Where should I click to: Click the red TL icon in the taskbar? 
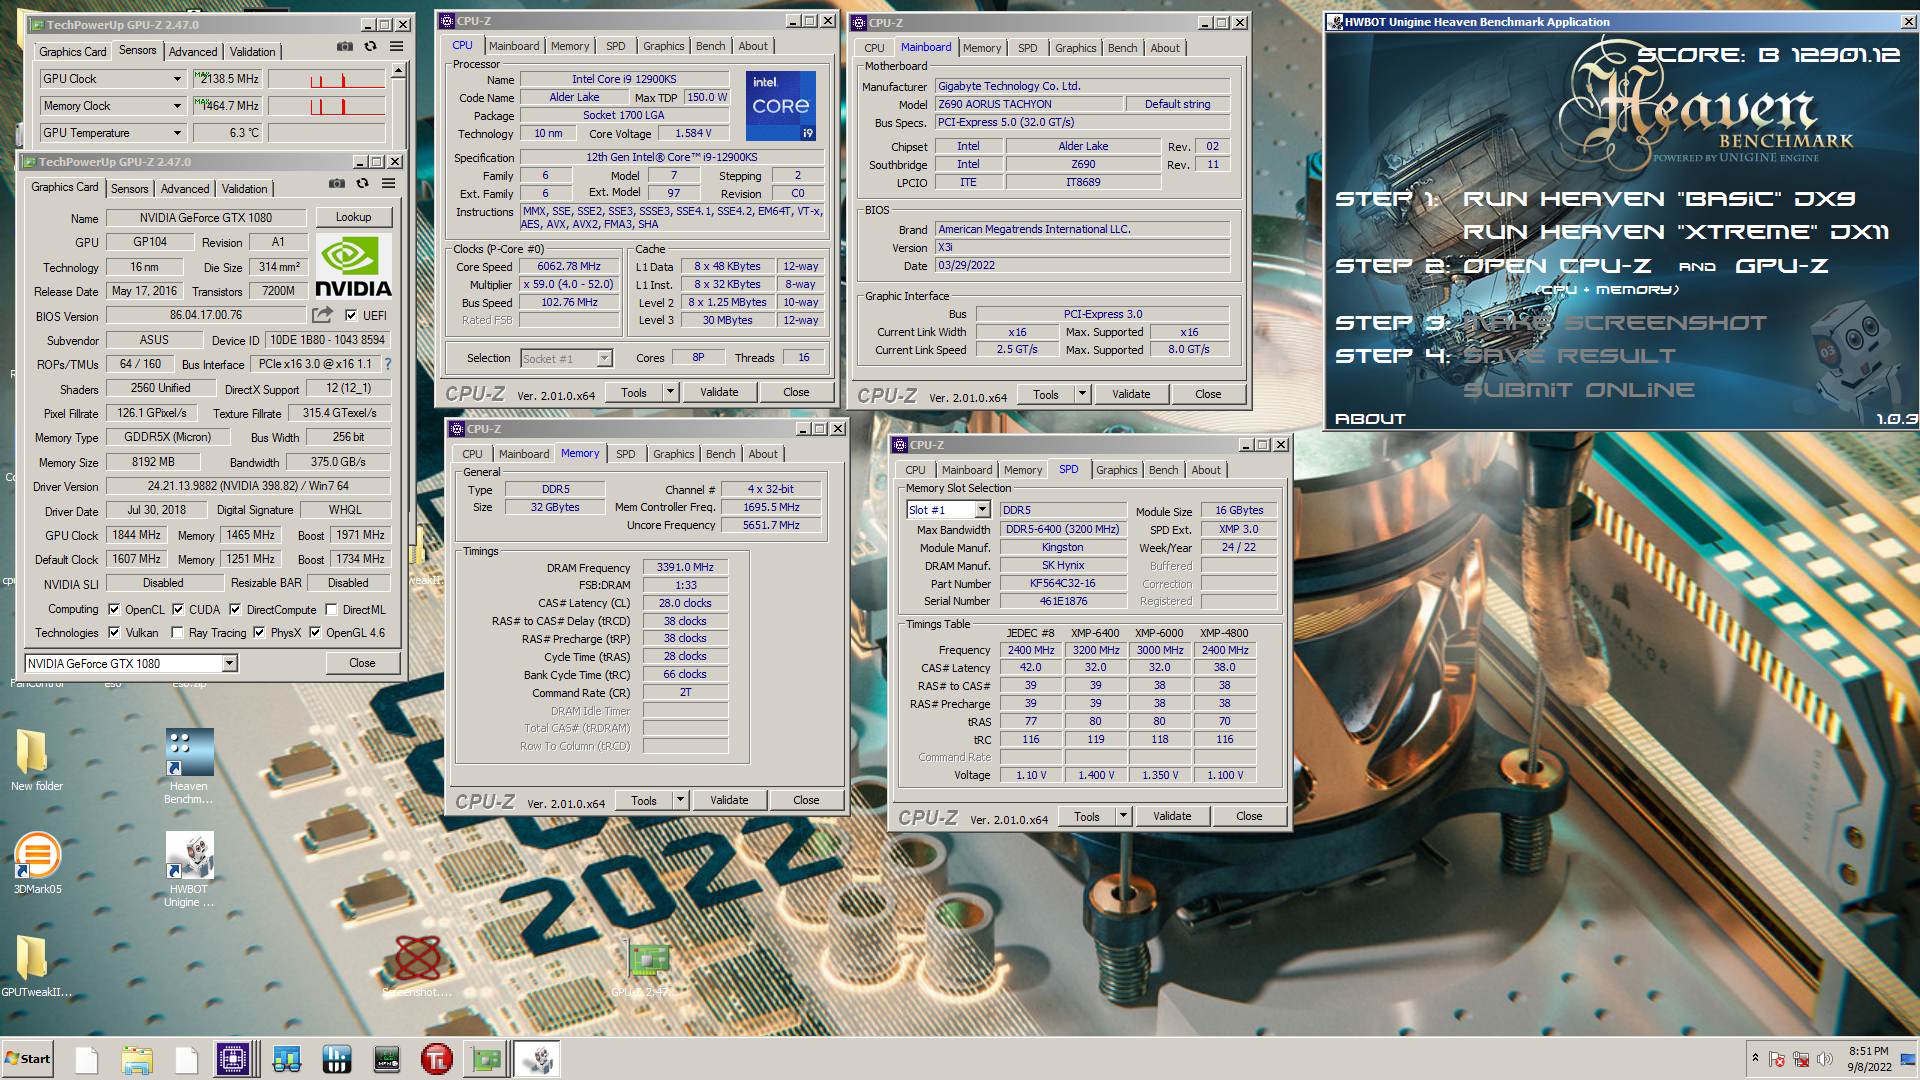[436, 1059]
